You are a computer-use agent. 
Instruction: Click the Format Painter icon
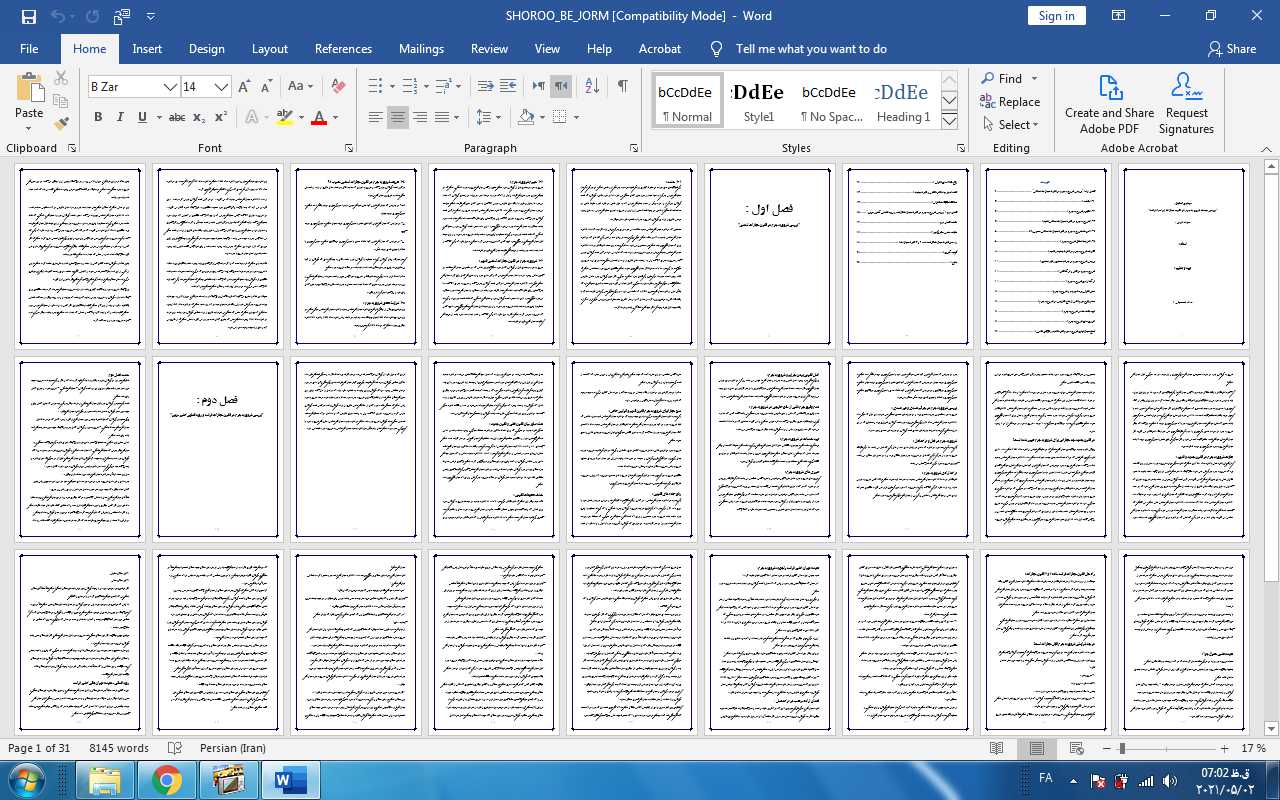[x=61, y=124]
